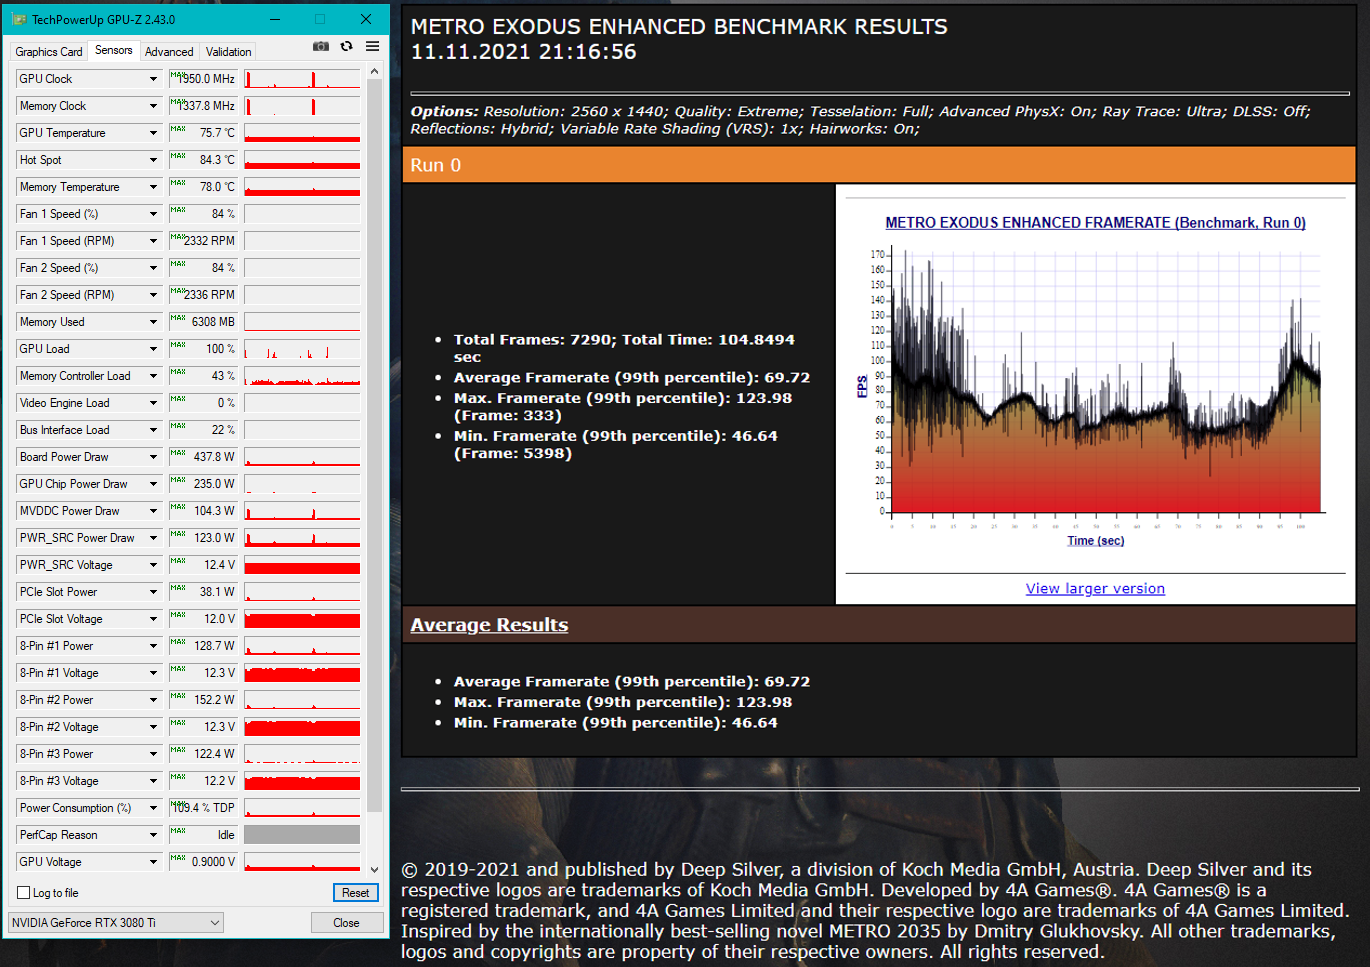The image size is (1370, 967).
Task: Click the GPU Load history graph
Action: [x=302, y=349]
